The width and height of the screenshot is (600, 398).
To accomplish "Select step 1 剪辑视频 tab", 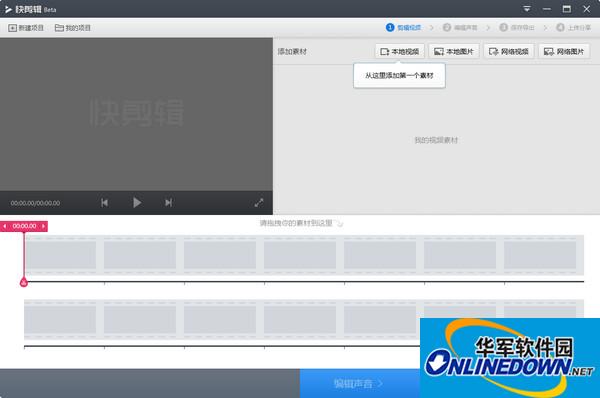I will point(404,28).
